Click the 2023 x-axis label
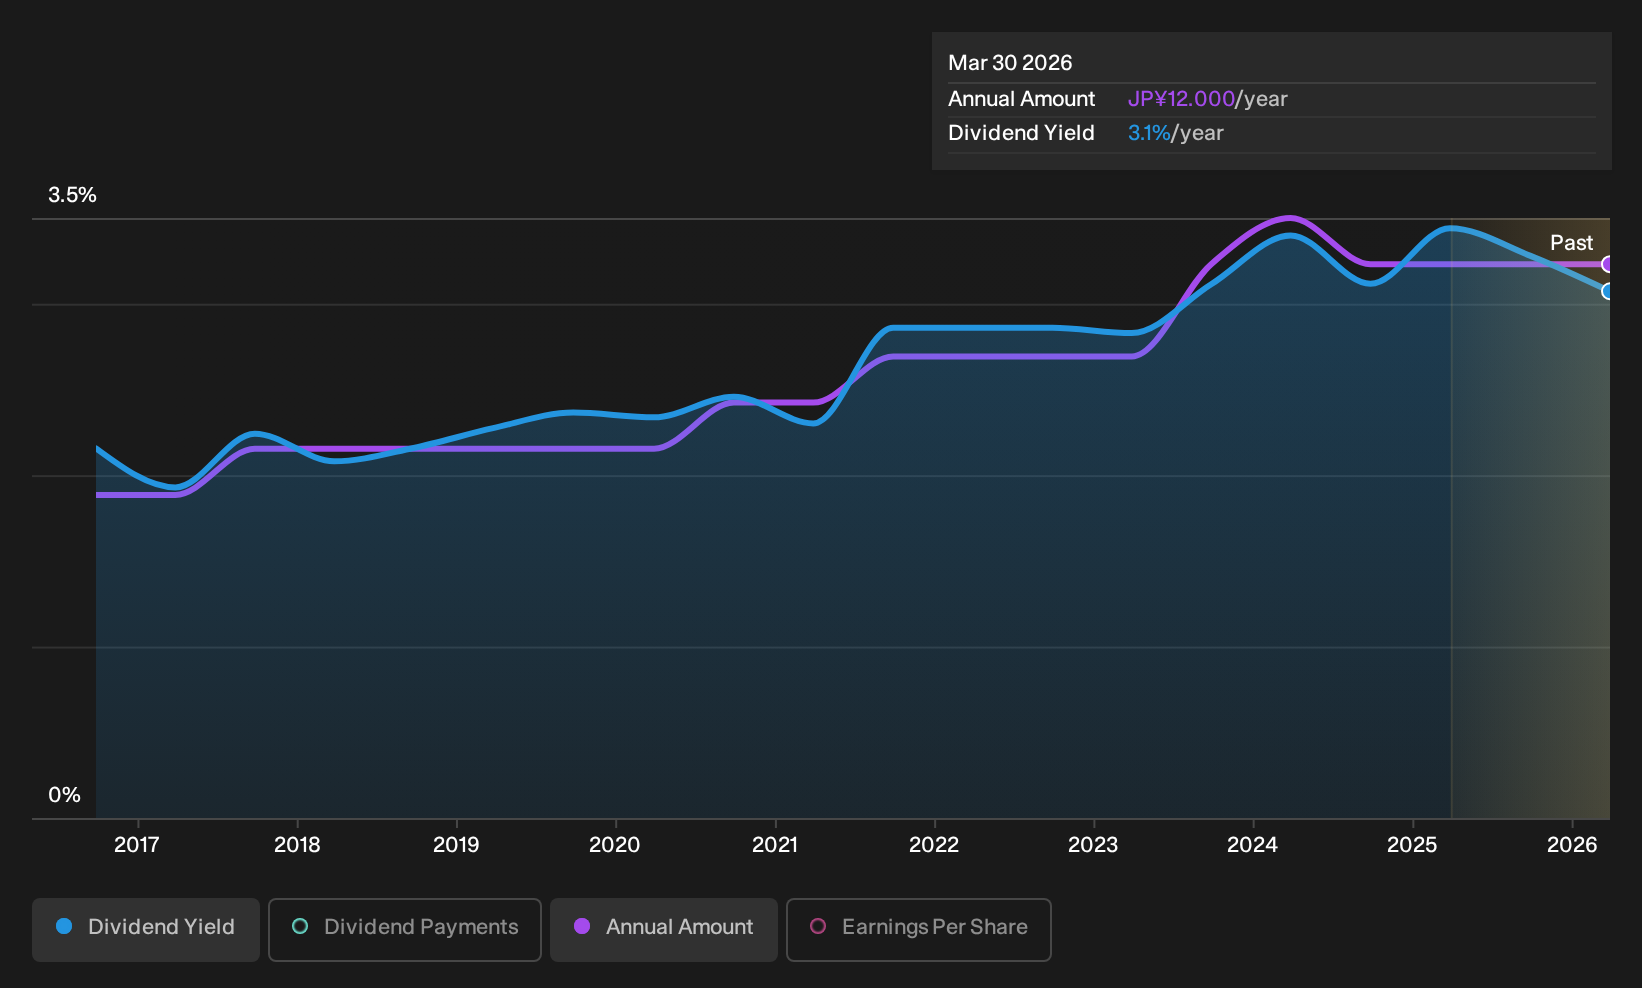This screenshot has height=988, width=1642. [1093, 845]
